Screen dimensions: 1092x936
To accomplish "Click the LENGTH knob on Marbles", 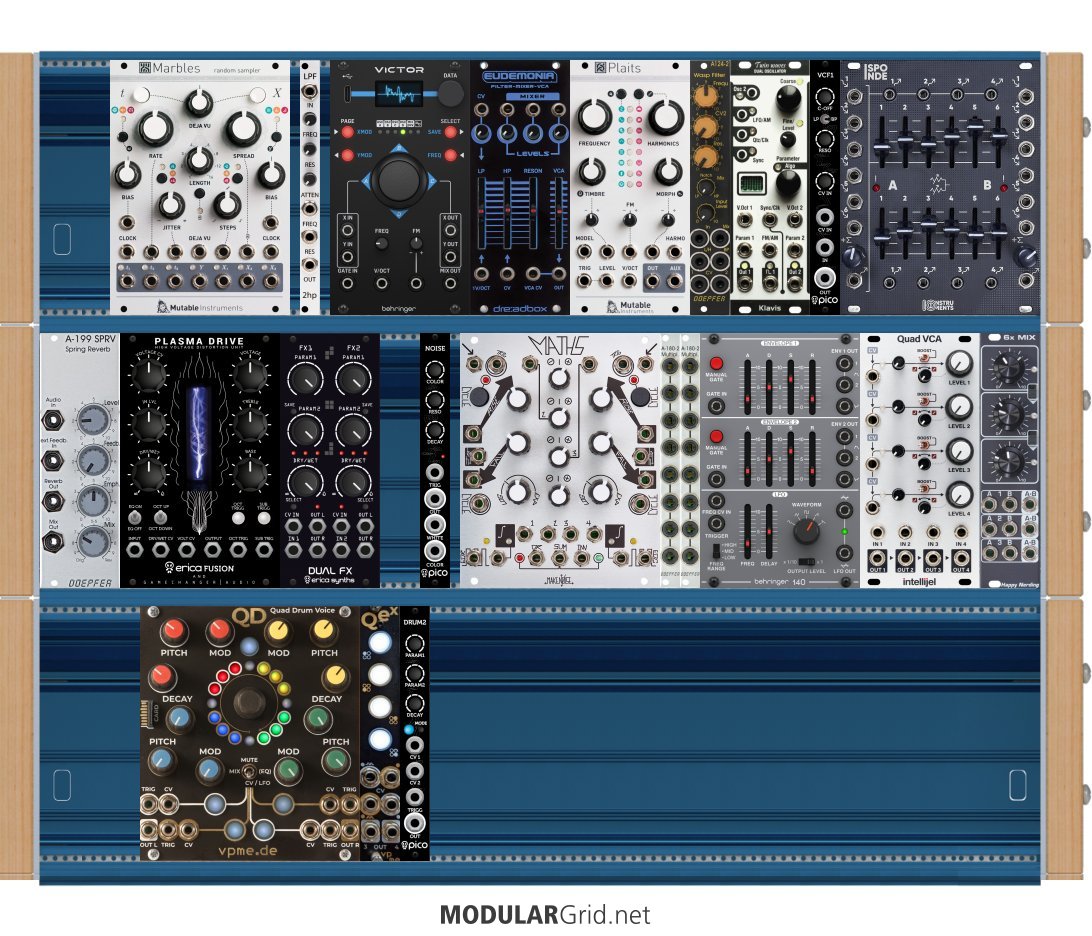I will pyautogui.click(x=199, y=161).
